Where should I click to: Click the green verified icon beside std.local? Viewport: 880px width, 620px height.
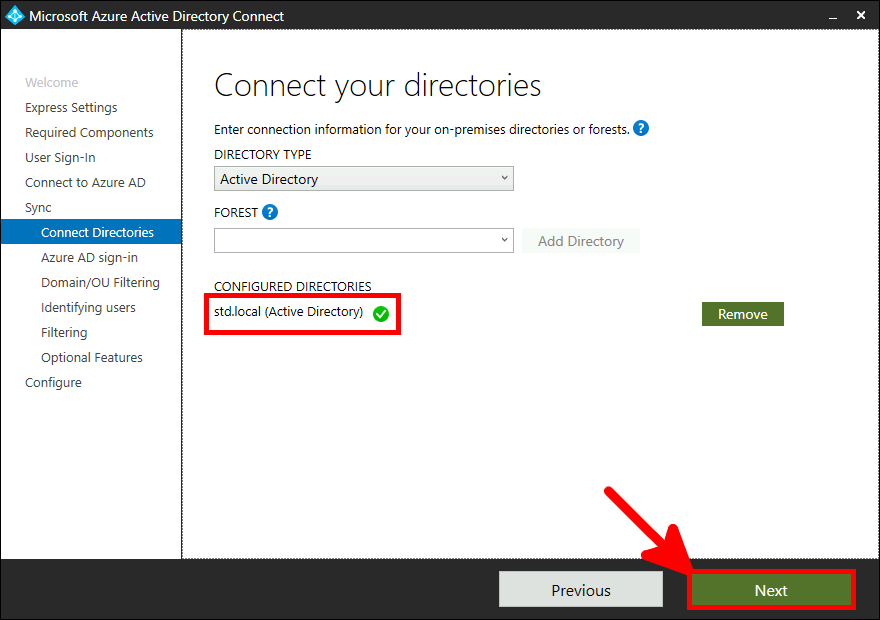point(380,313)
